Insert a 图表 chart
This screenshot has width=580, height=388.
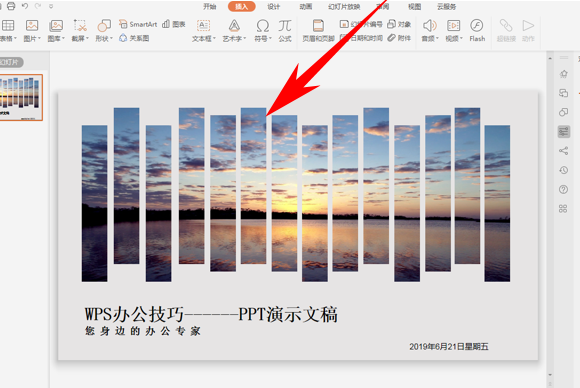(x=174, y=24)
